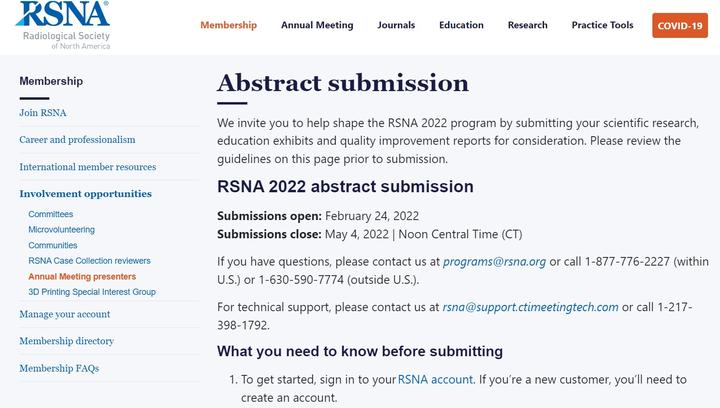Viewport: 720px width, 408px height.
Task: Open Join RSNA sidebar link
Action: coord(43,113)
